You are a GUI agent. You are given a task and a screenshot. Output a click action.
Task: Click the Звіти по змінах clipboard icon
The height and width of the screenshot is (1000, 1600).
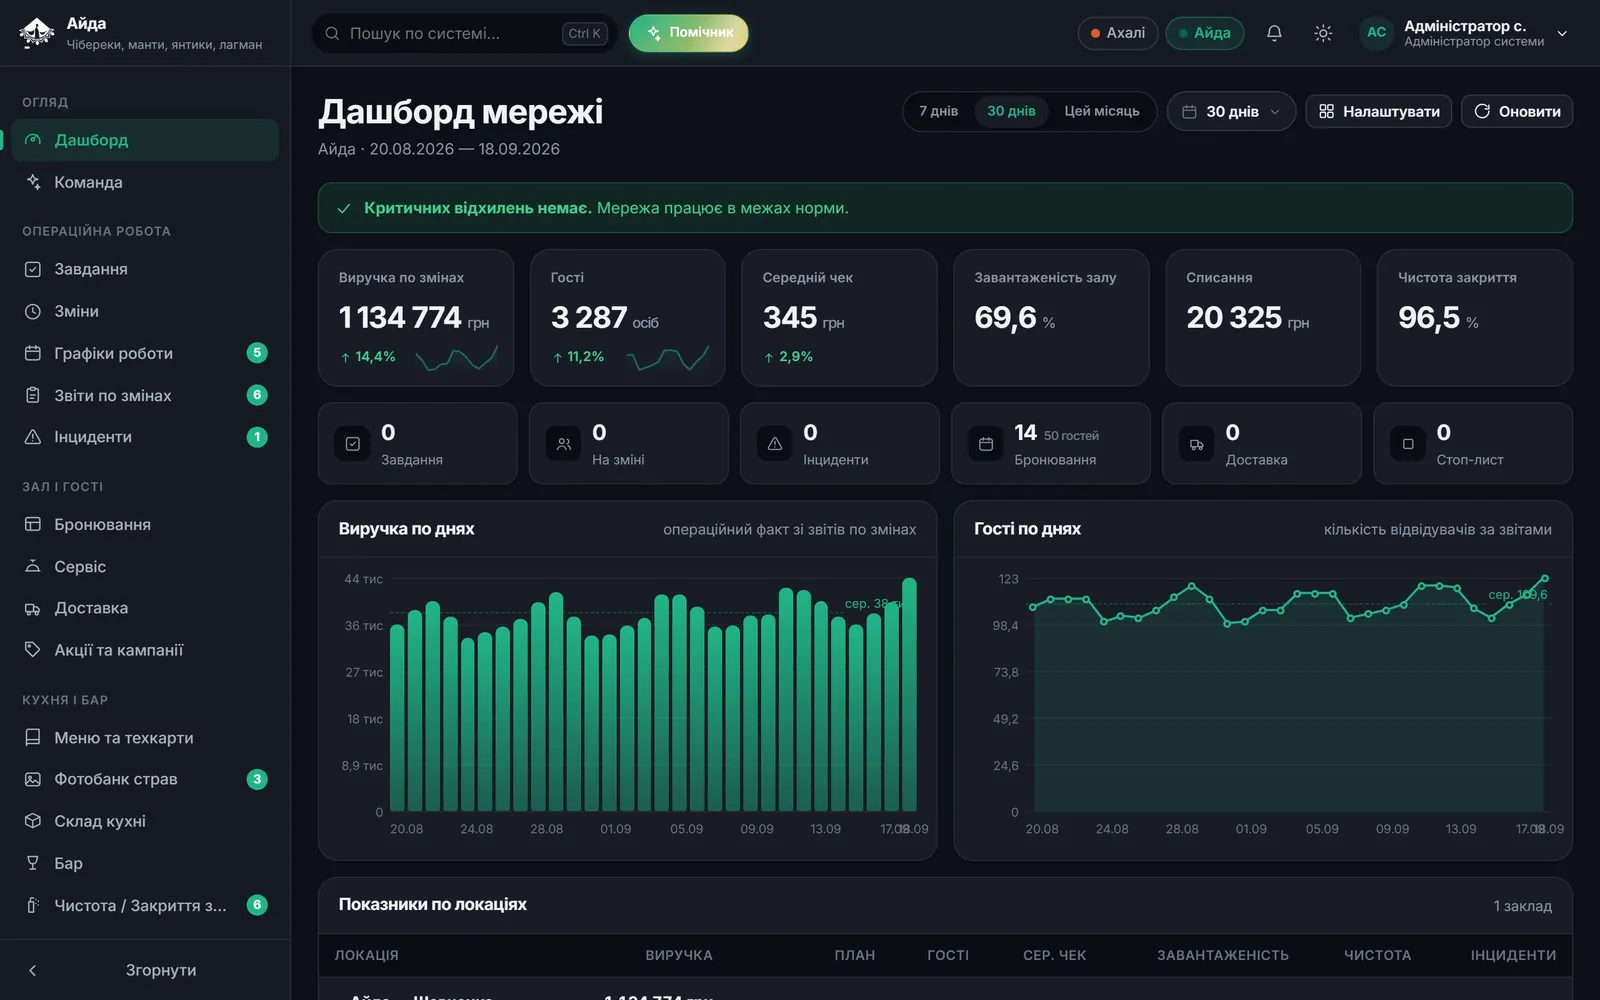(33, 395)
